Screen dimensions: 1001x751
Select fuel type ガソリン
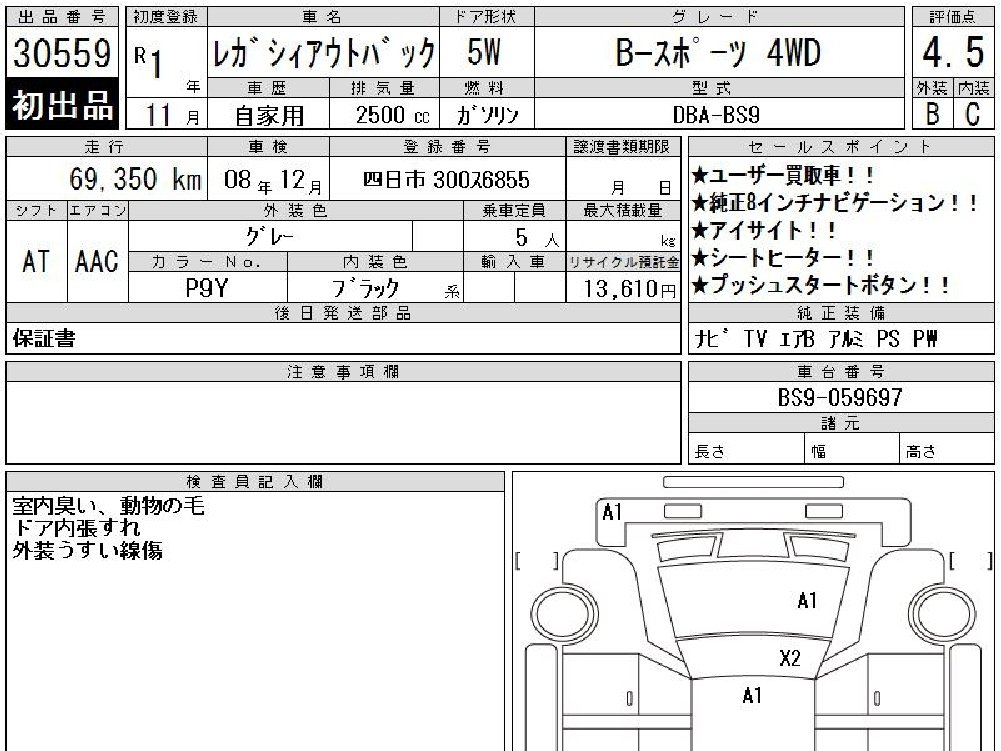point(487,115)
